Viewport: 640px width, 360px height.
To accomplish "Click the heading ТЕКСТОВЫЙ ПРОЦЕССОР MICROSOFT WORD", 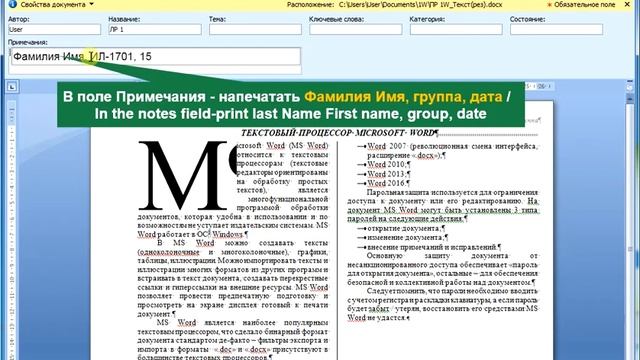I will (x=339, y=133).
